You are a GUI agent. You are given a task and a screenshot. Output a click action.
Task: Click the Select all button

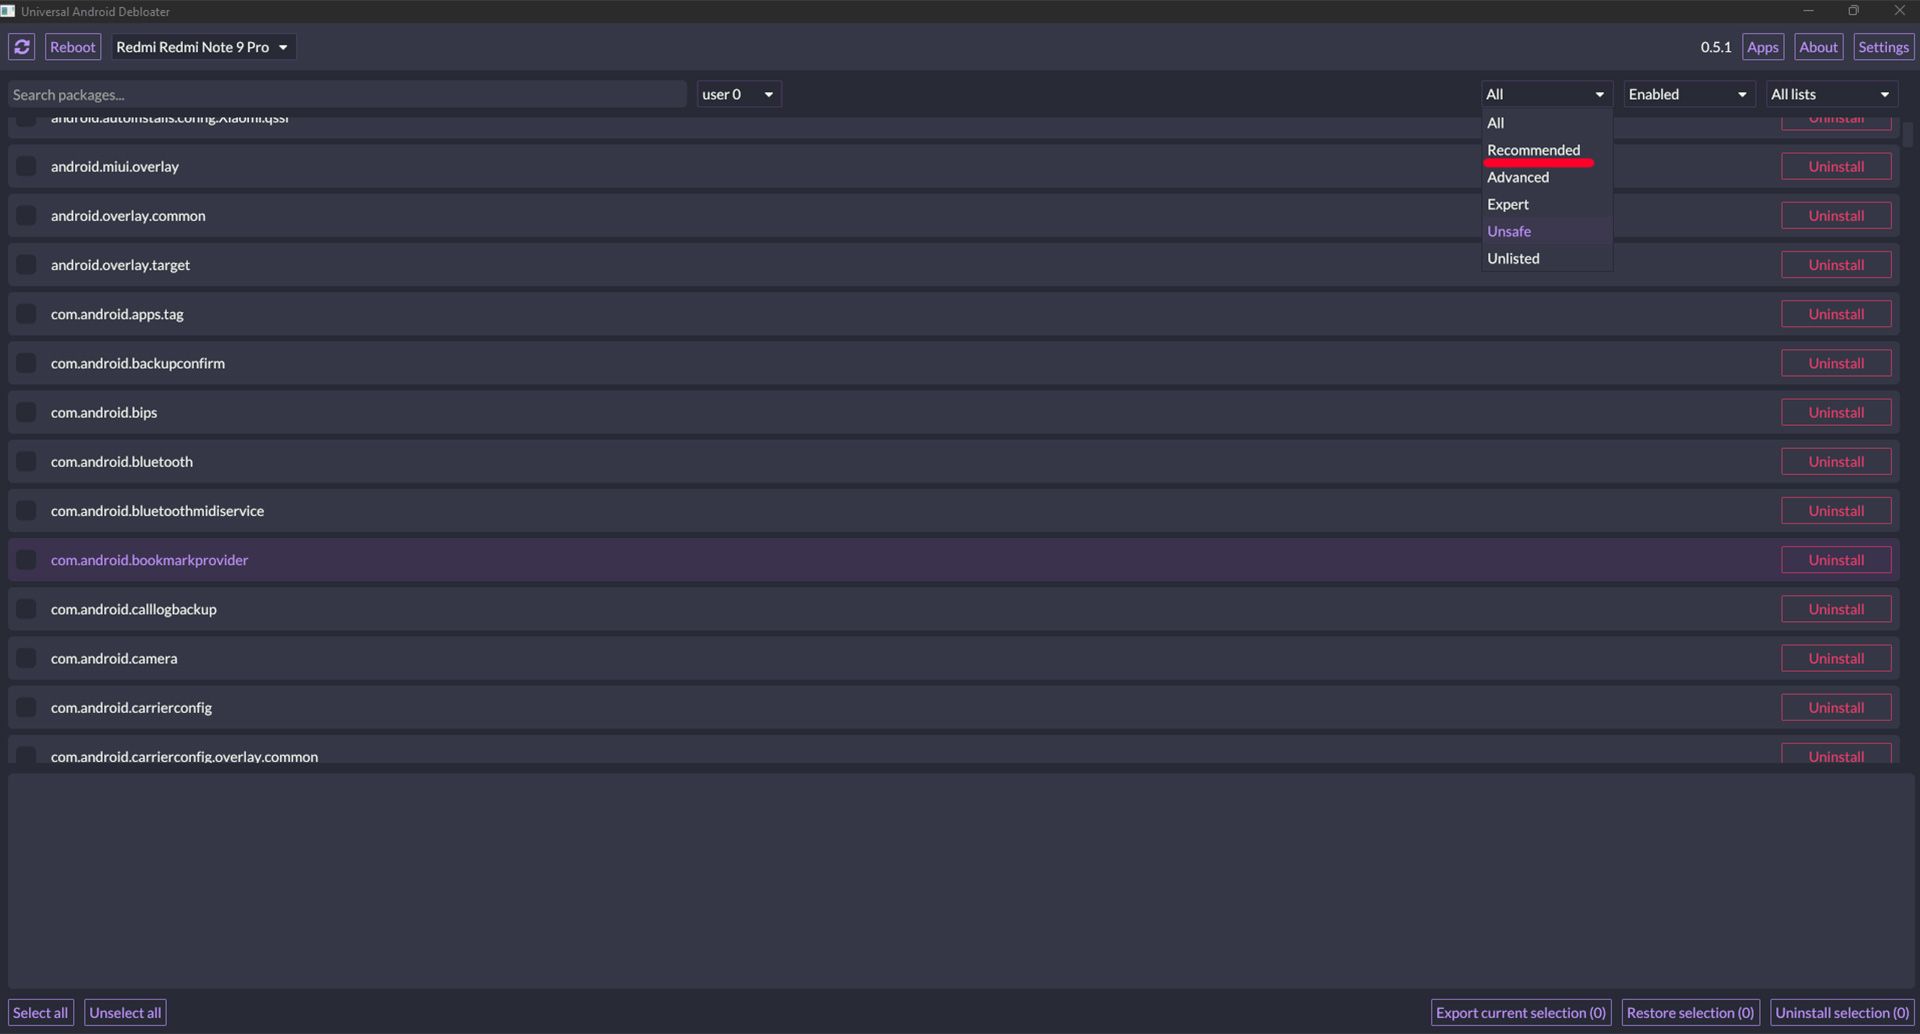(40, 1012)
